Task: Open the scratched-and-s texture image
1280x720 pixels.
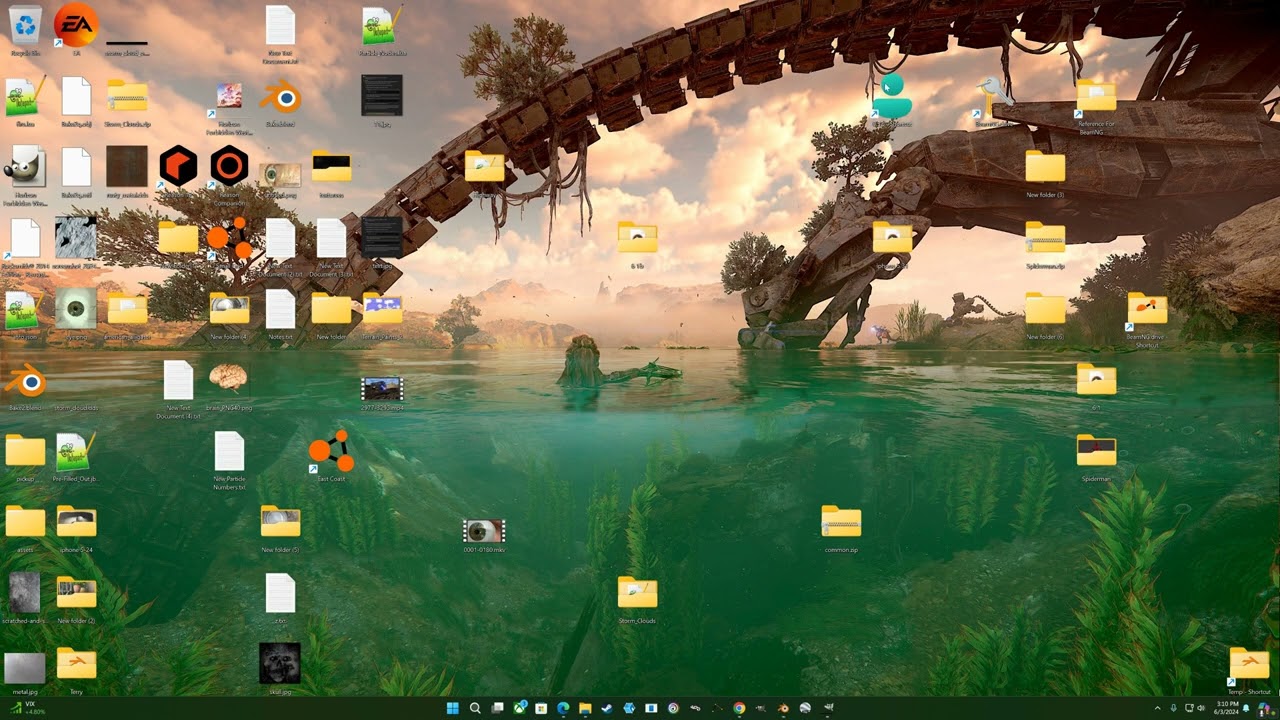Action: pos(25,594)
